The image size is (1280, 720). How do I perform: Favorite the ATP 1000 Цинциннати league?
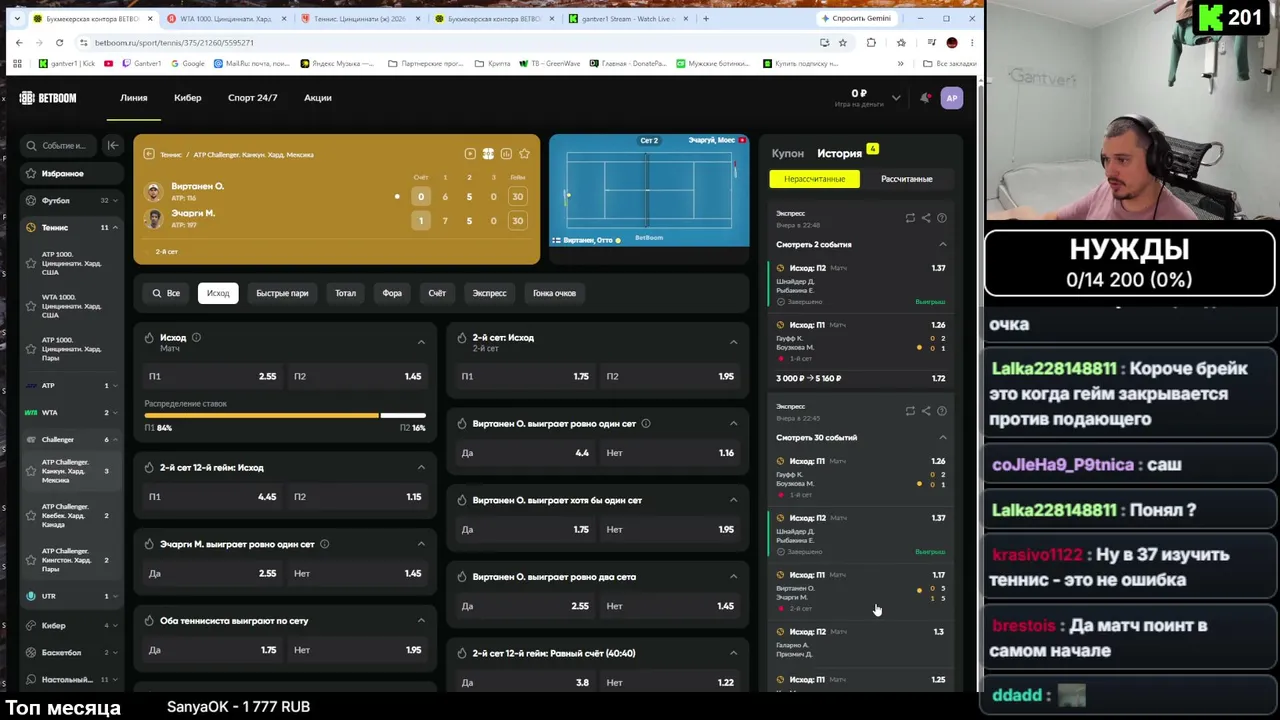(31, 264)
